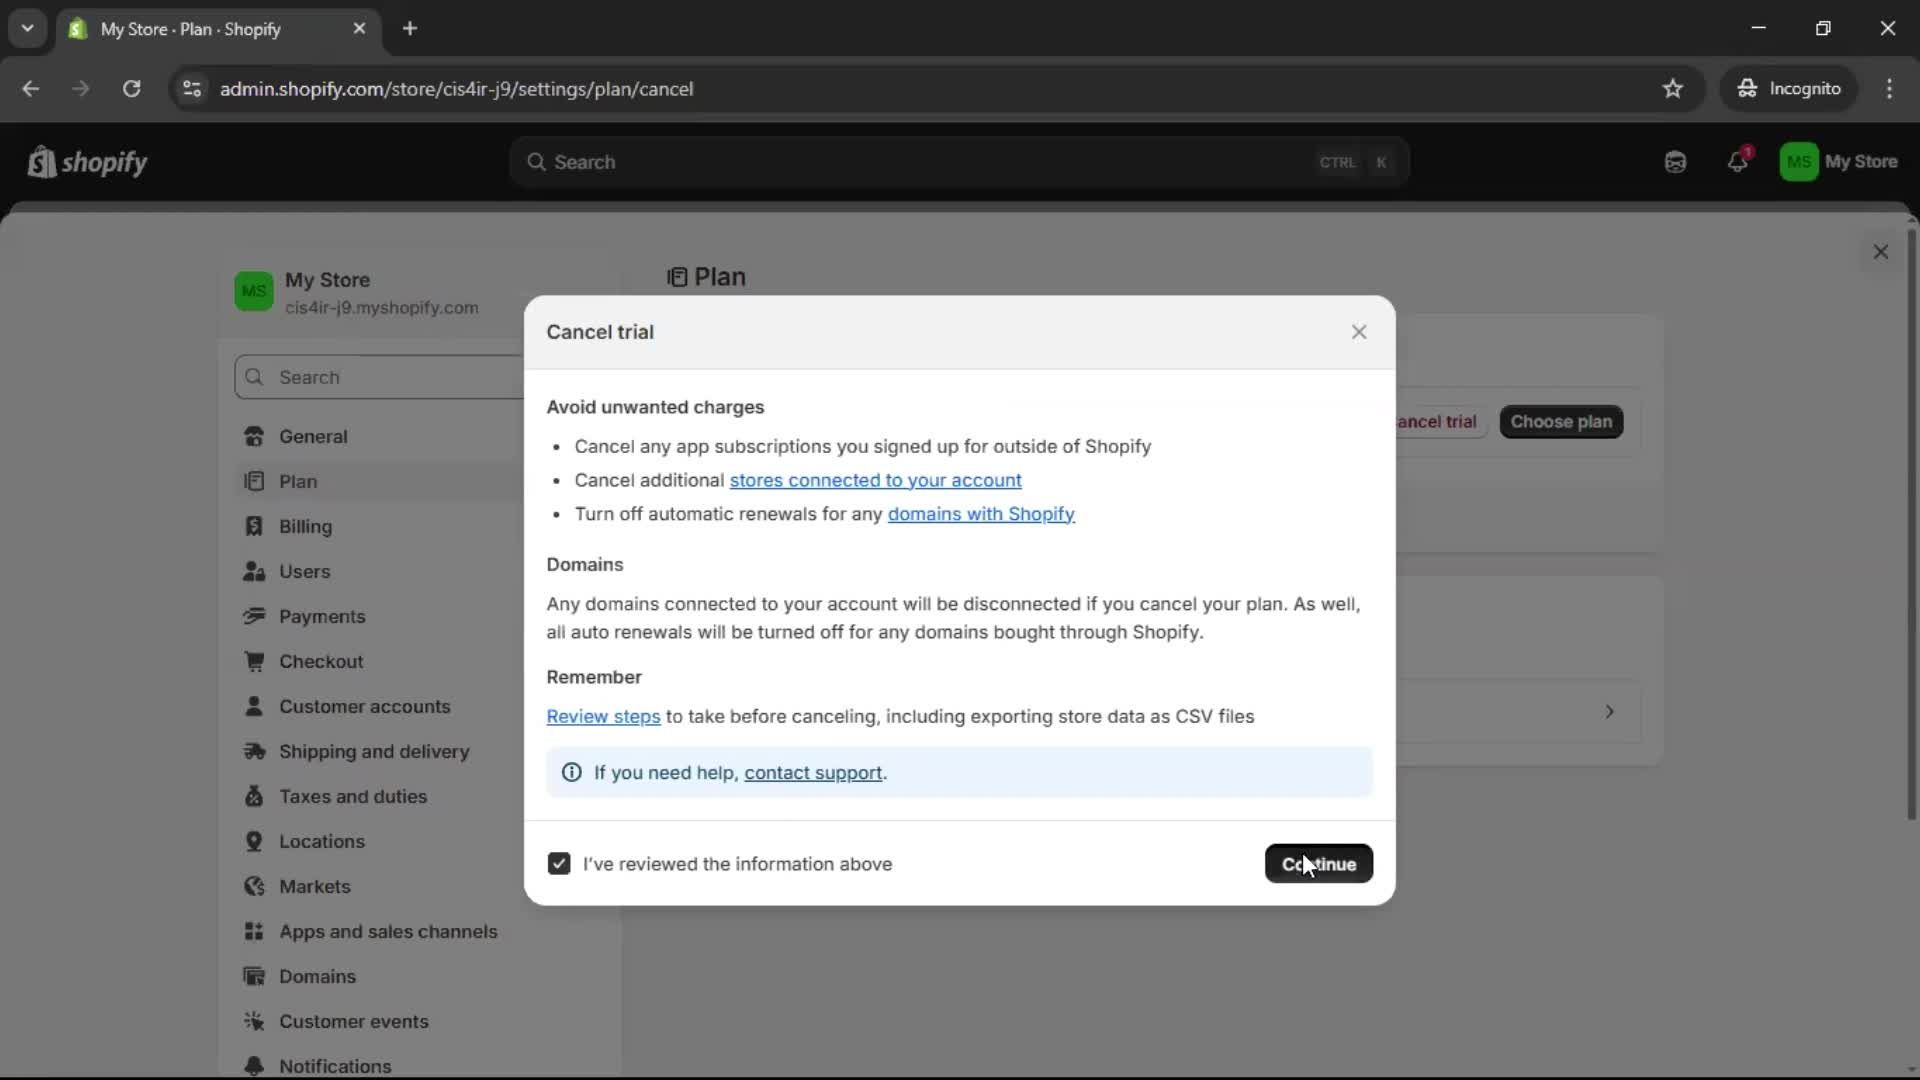Open Checkout settings via its cart icon
Screen dimensions: 1920x1080
pyautogui.click(x=256, y=661)
